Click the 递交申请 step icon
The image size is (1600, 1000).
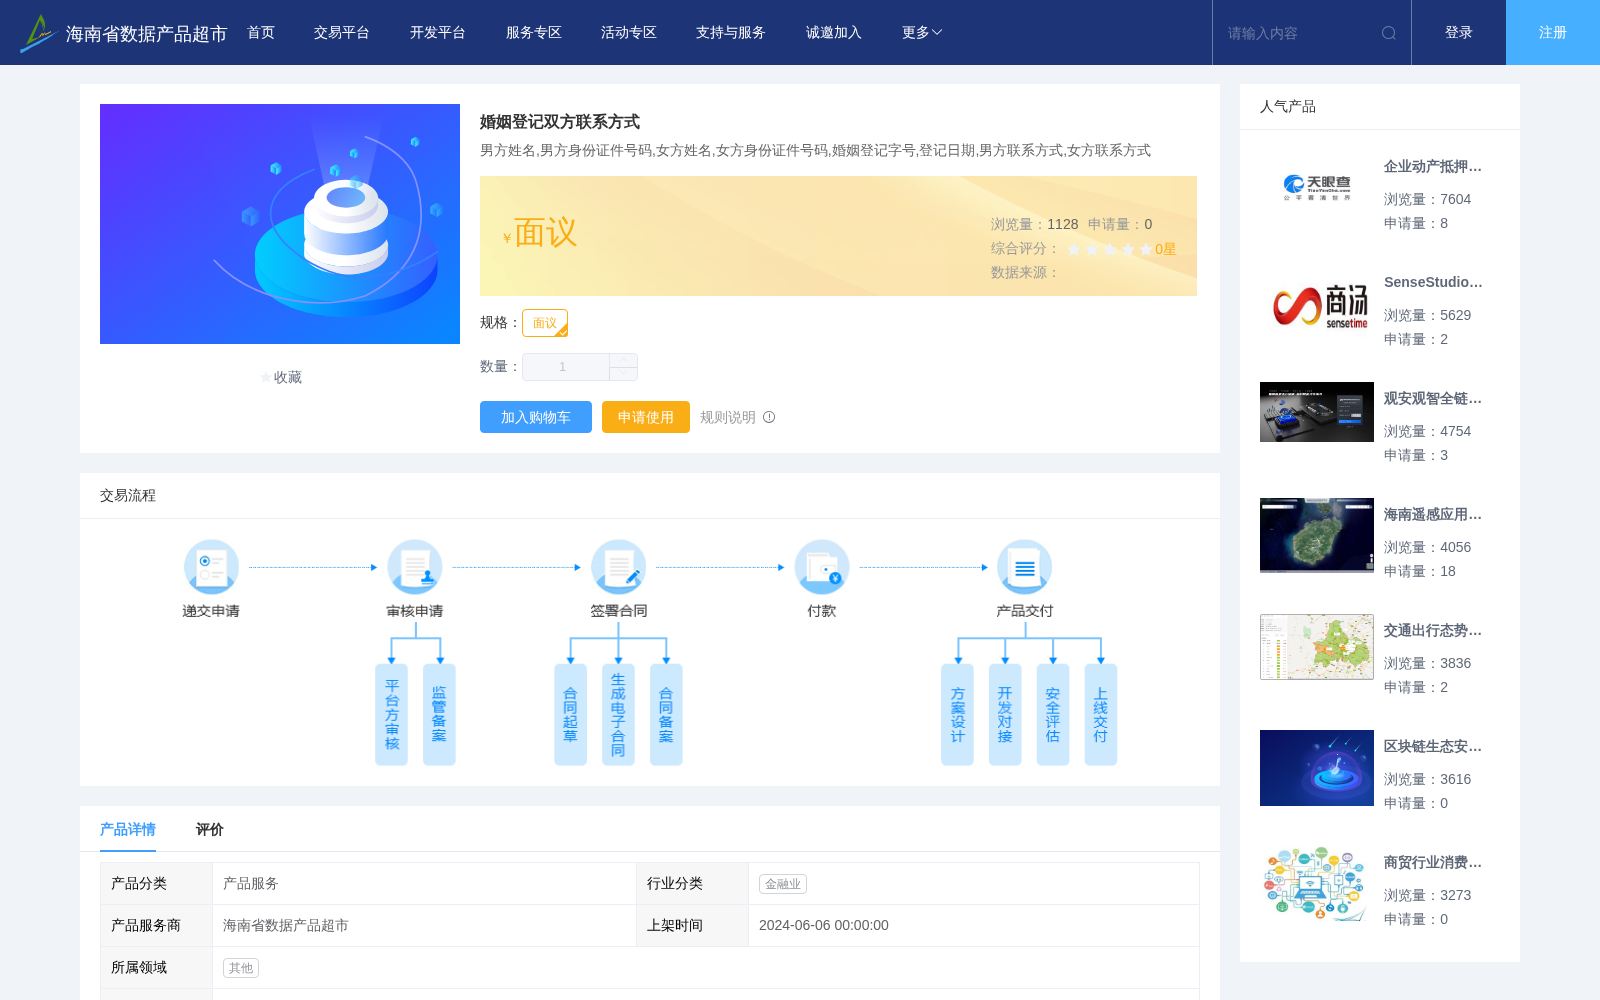coord(211,567)
